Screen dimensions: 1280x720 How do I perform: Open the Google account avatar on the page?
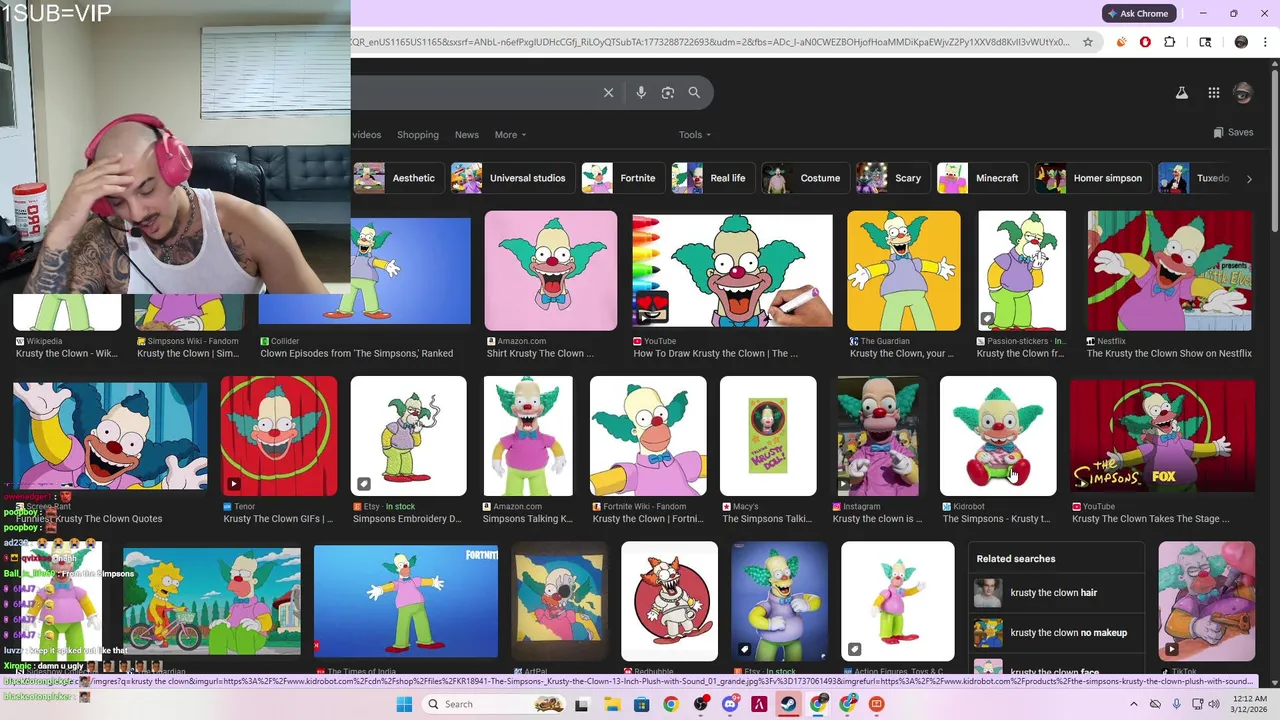coord(1243,93)
